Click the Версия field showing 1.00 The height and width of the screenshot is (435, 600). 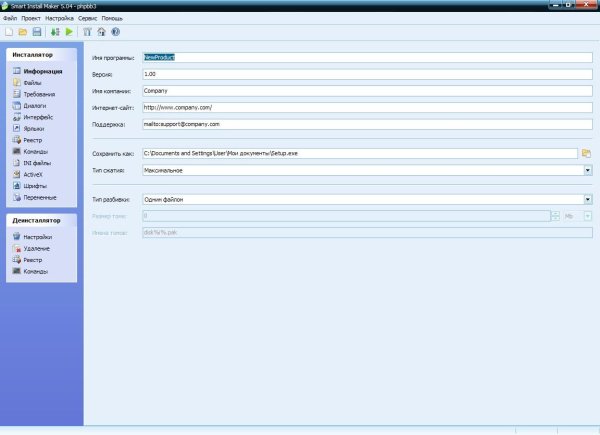tap(367, 74)
